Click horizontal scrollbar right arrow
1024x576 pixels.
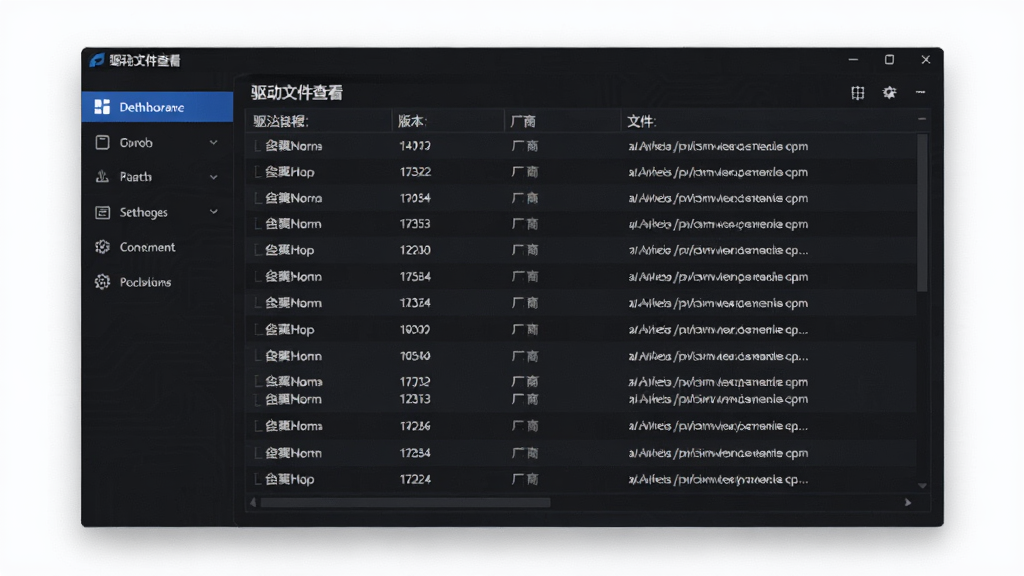click(x=908, y=502)
